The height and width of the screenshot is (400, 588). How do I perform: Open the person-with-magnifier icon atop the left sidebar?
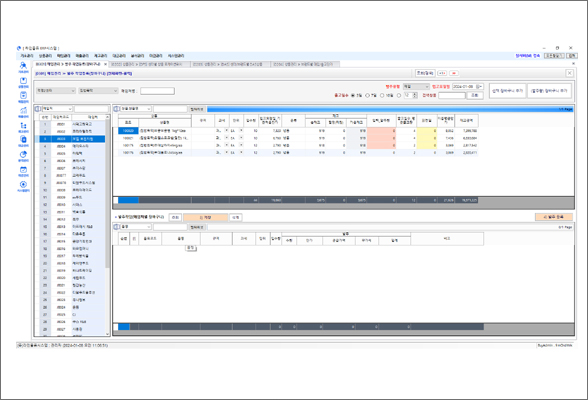[x=23, y=66]
